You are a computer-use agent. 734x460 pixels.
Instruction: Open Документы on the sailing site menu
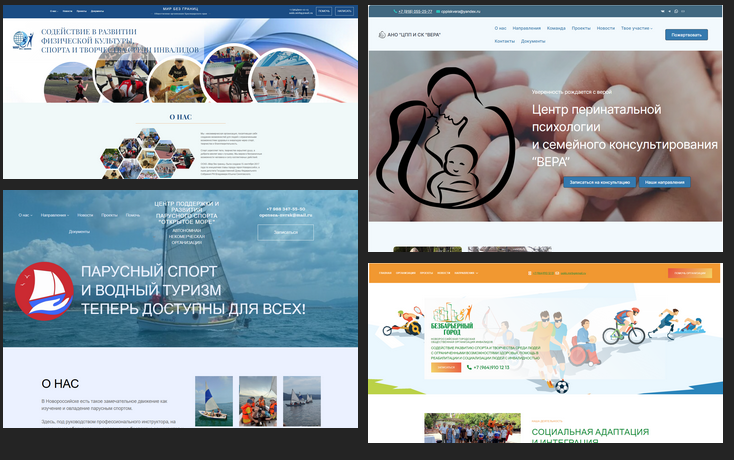point(79,232)
